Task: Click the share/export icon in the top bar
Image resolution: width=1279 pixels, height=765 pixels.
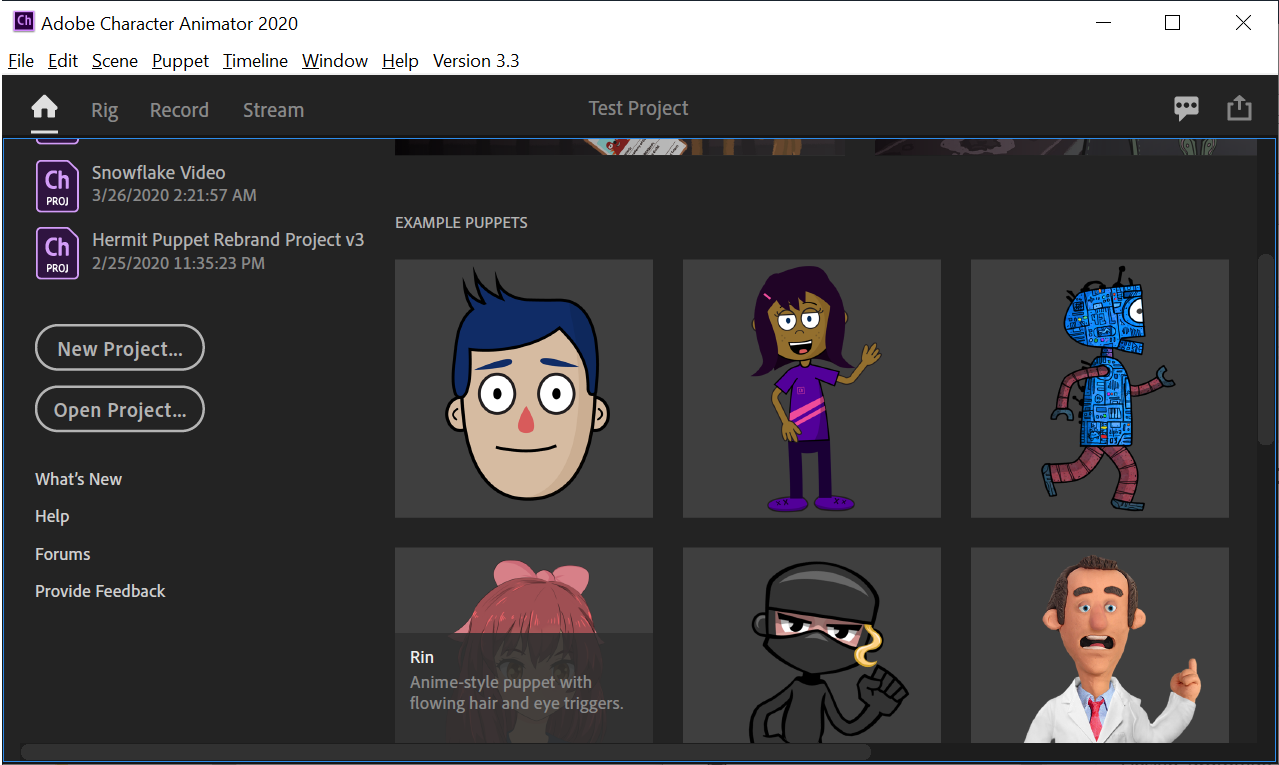Action: [x=1239, y=108]
